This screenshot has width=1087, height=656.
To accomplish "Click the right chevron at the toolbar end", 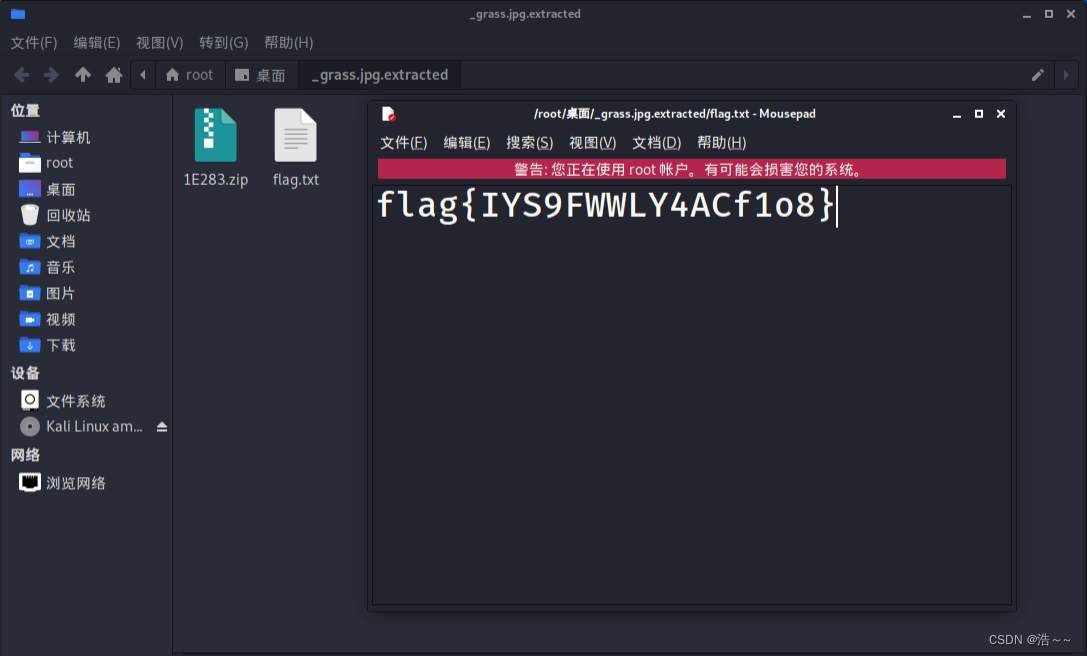I will (1066, 74).
